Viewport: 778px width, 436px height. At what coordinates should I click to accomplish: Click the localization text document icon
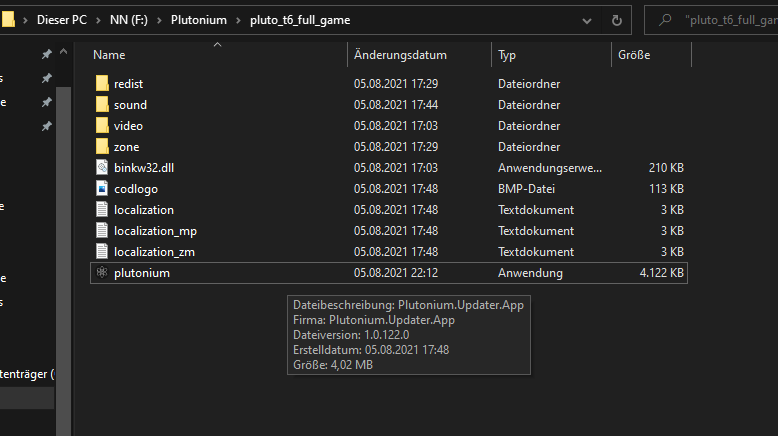pos(102,209)
